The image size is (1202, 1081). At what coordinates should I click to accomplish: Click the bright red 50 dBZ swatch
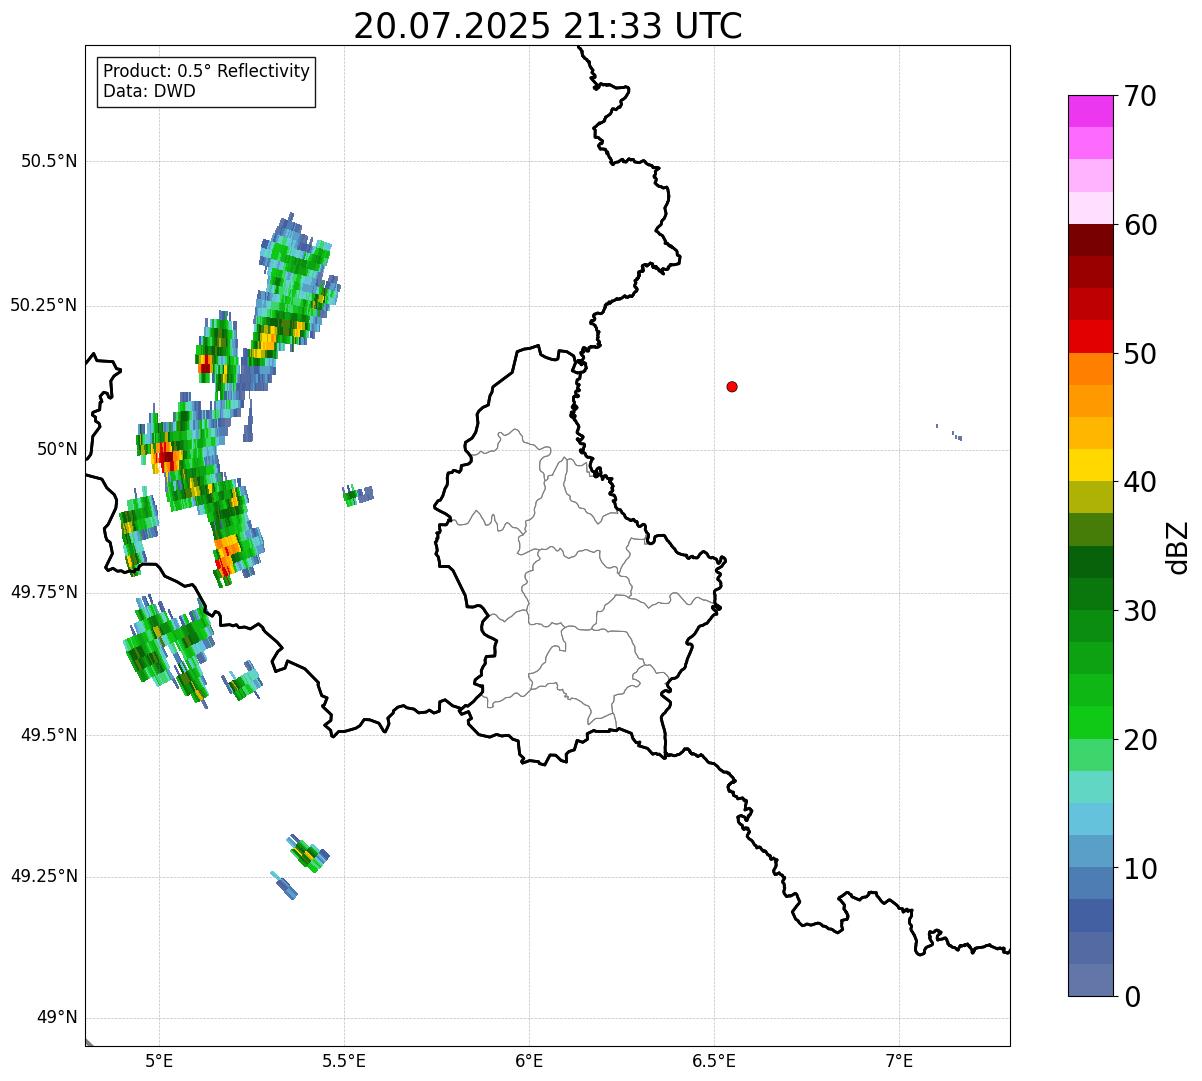pos(1090,337)
